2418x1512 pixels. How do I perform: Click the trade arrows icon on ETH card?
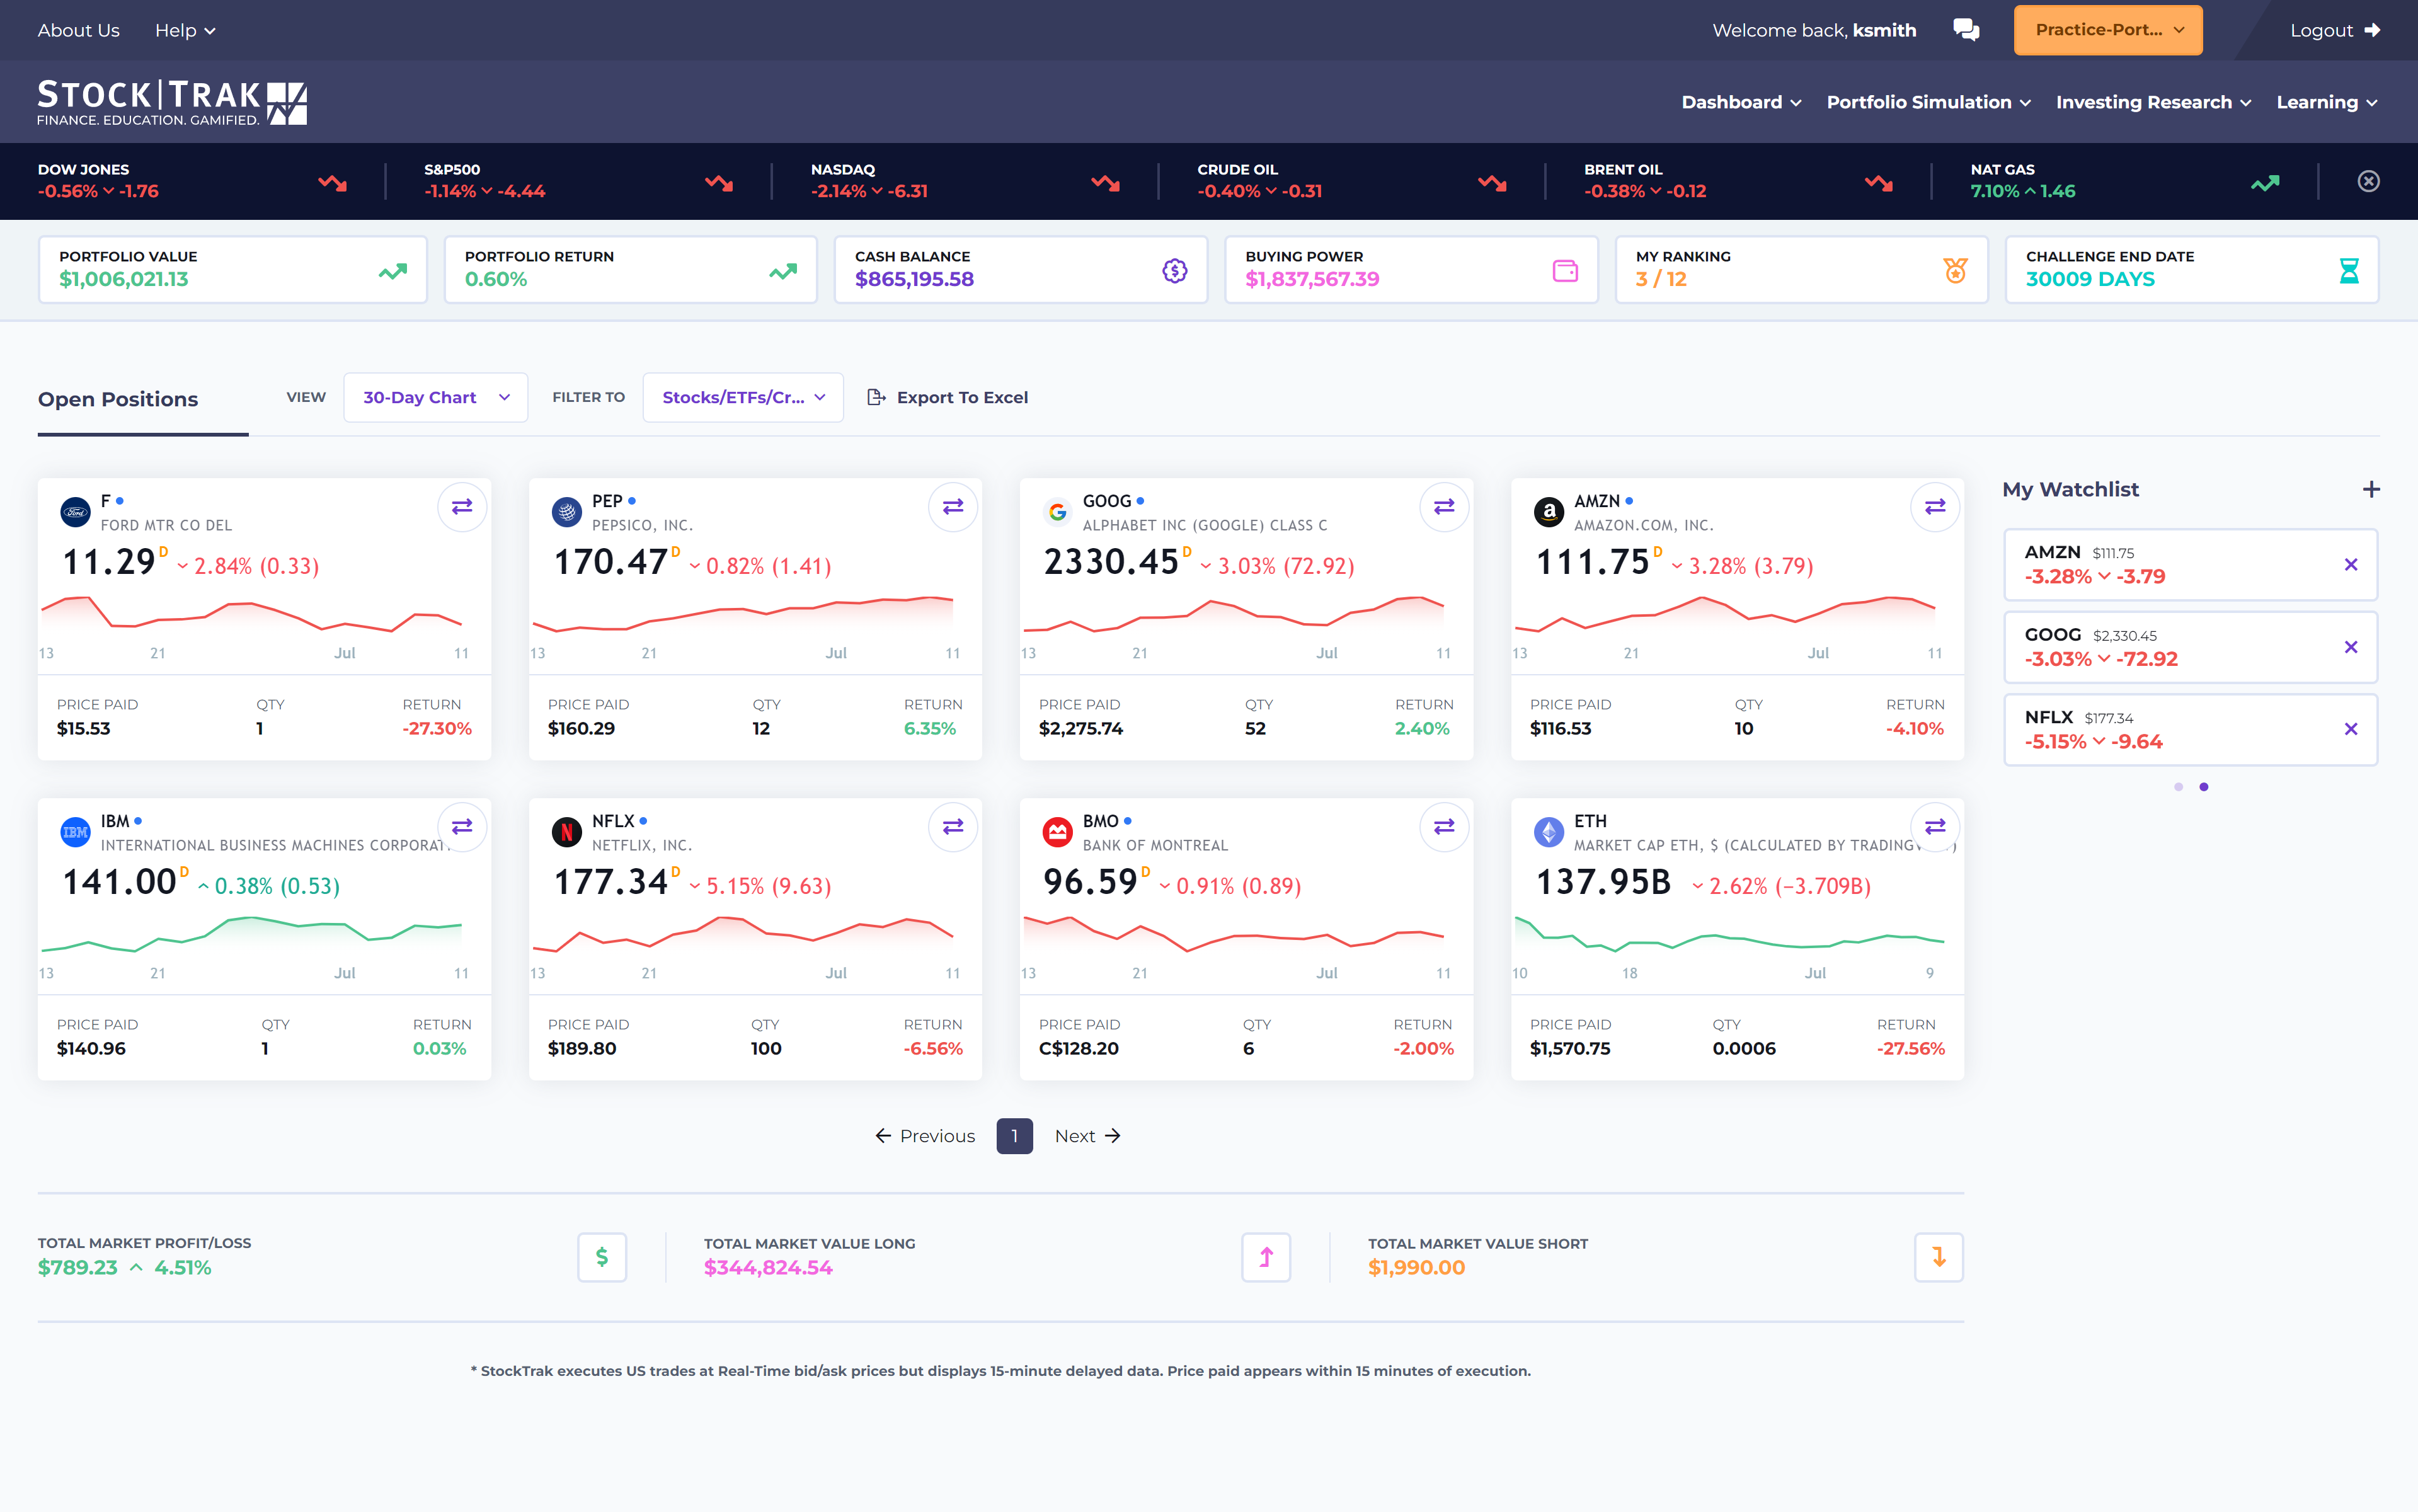point(1935,827)
